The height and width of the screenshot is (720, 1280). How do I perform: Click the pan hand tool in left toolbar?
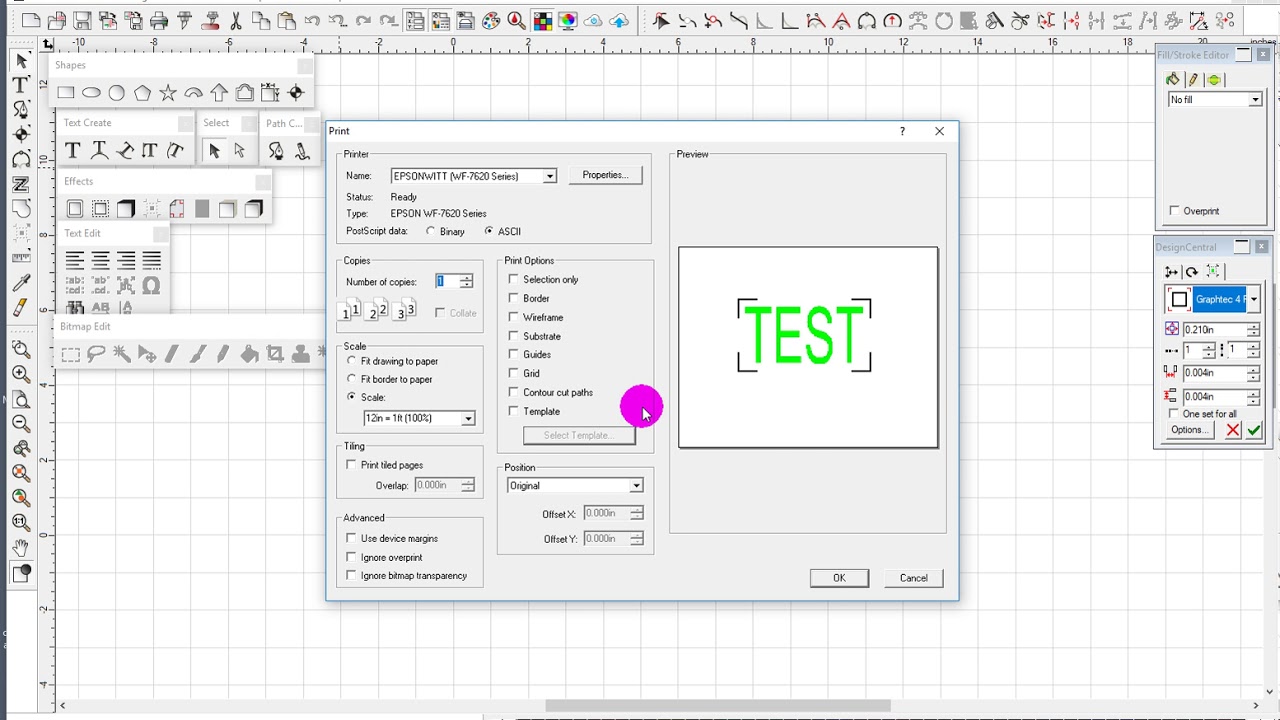pyautogui.click(x=21, y=547)
